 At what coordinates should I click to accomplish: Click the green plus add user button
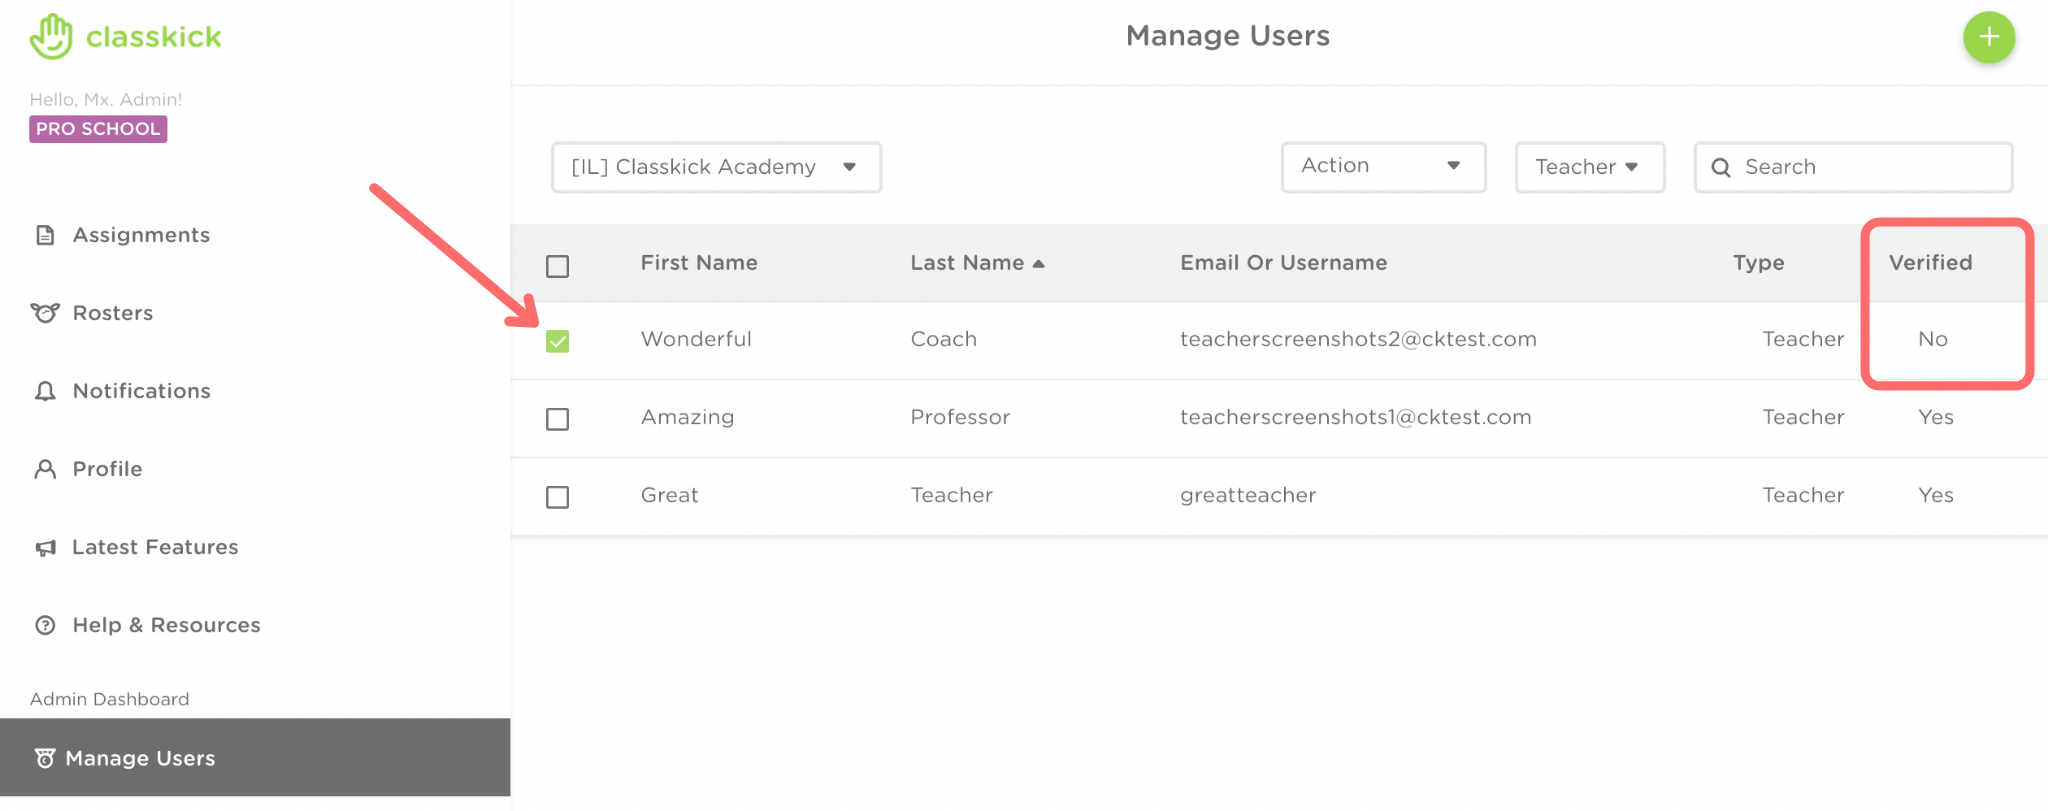[1988, 38]
